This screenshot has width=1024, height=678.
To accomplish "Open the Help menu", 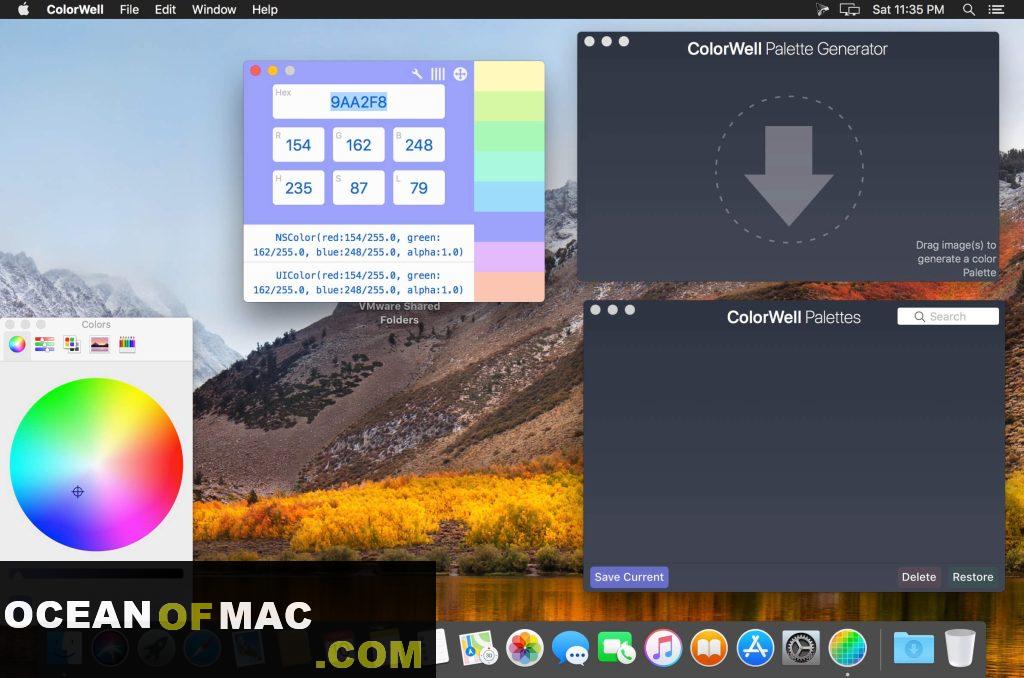I will click(264, 9).
